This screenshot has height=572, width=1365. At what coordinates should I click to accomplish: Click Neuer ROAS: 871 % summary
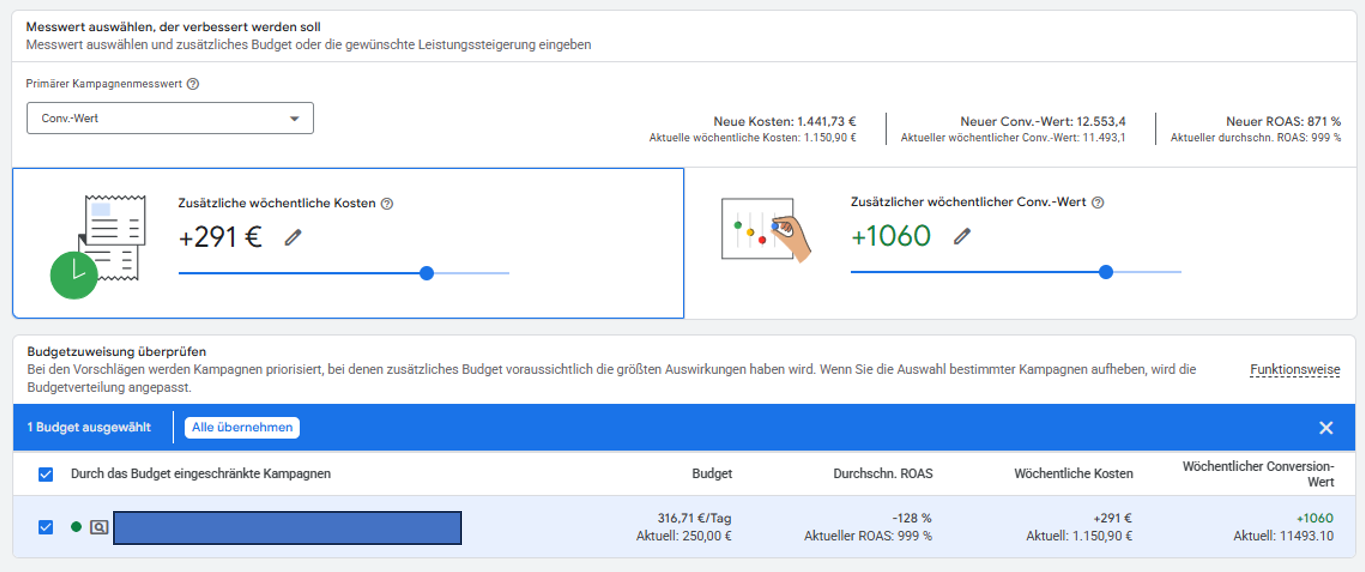pyautogui.click(x=1284, y=121)
